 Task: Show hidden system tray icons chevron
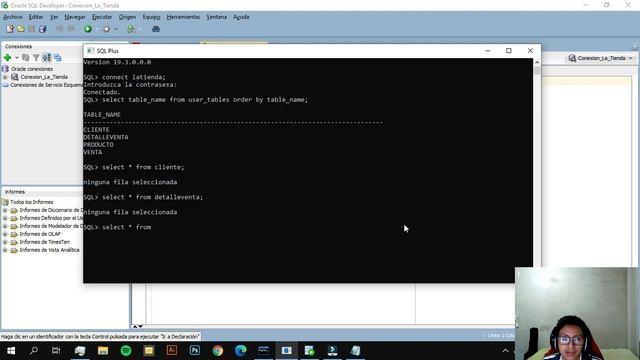505,351
